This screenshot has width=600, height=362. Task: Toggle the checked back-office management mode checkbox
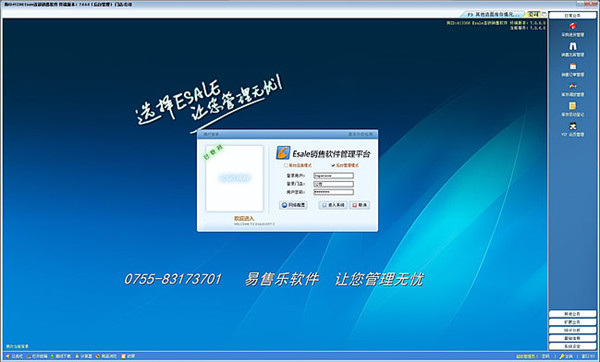click(x=333, y=165)
